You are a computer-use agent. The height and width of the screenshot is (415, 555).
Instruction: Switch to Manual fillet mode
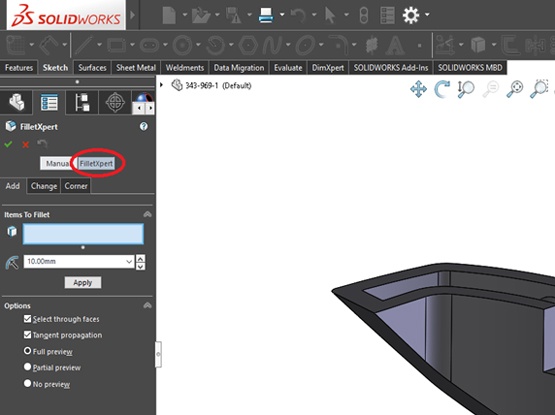coord(57,164)
